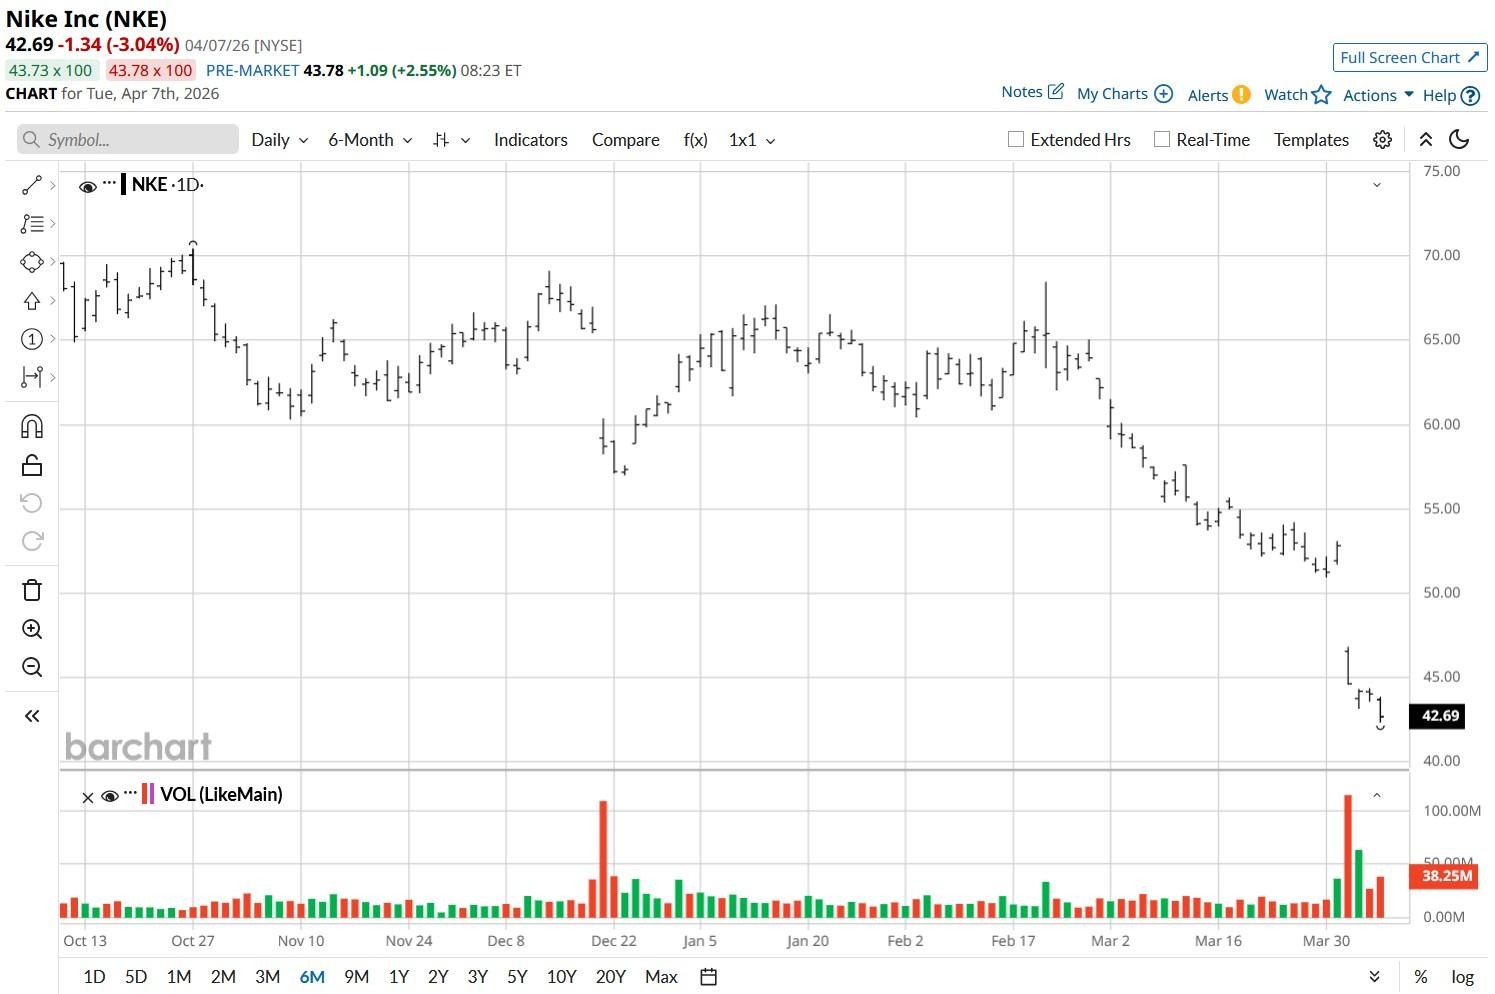Screen dimensions: 1495x994
Task: Toggle the magnet snap mode
Action: [x=32, y=427]
